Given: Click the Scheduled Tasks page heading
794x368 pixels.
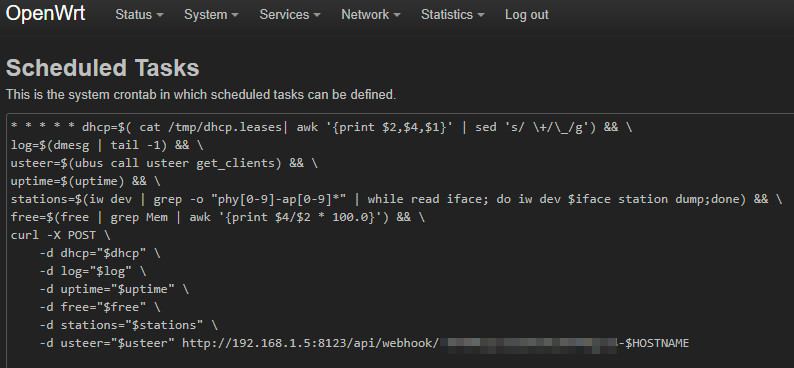Looking at the screenshot, I should coord(103,68).
